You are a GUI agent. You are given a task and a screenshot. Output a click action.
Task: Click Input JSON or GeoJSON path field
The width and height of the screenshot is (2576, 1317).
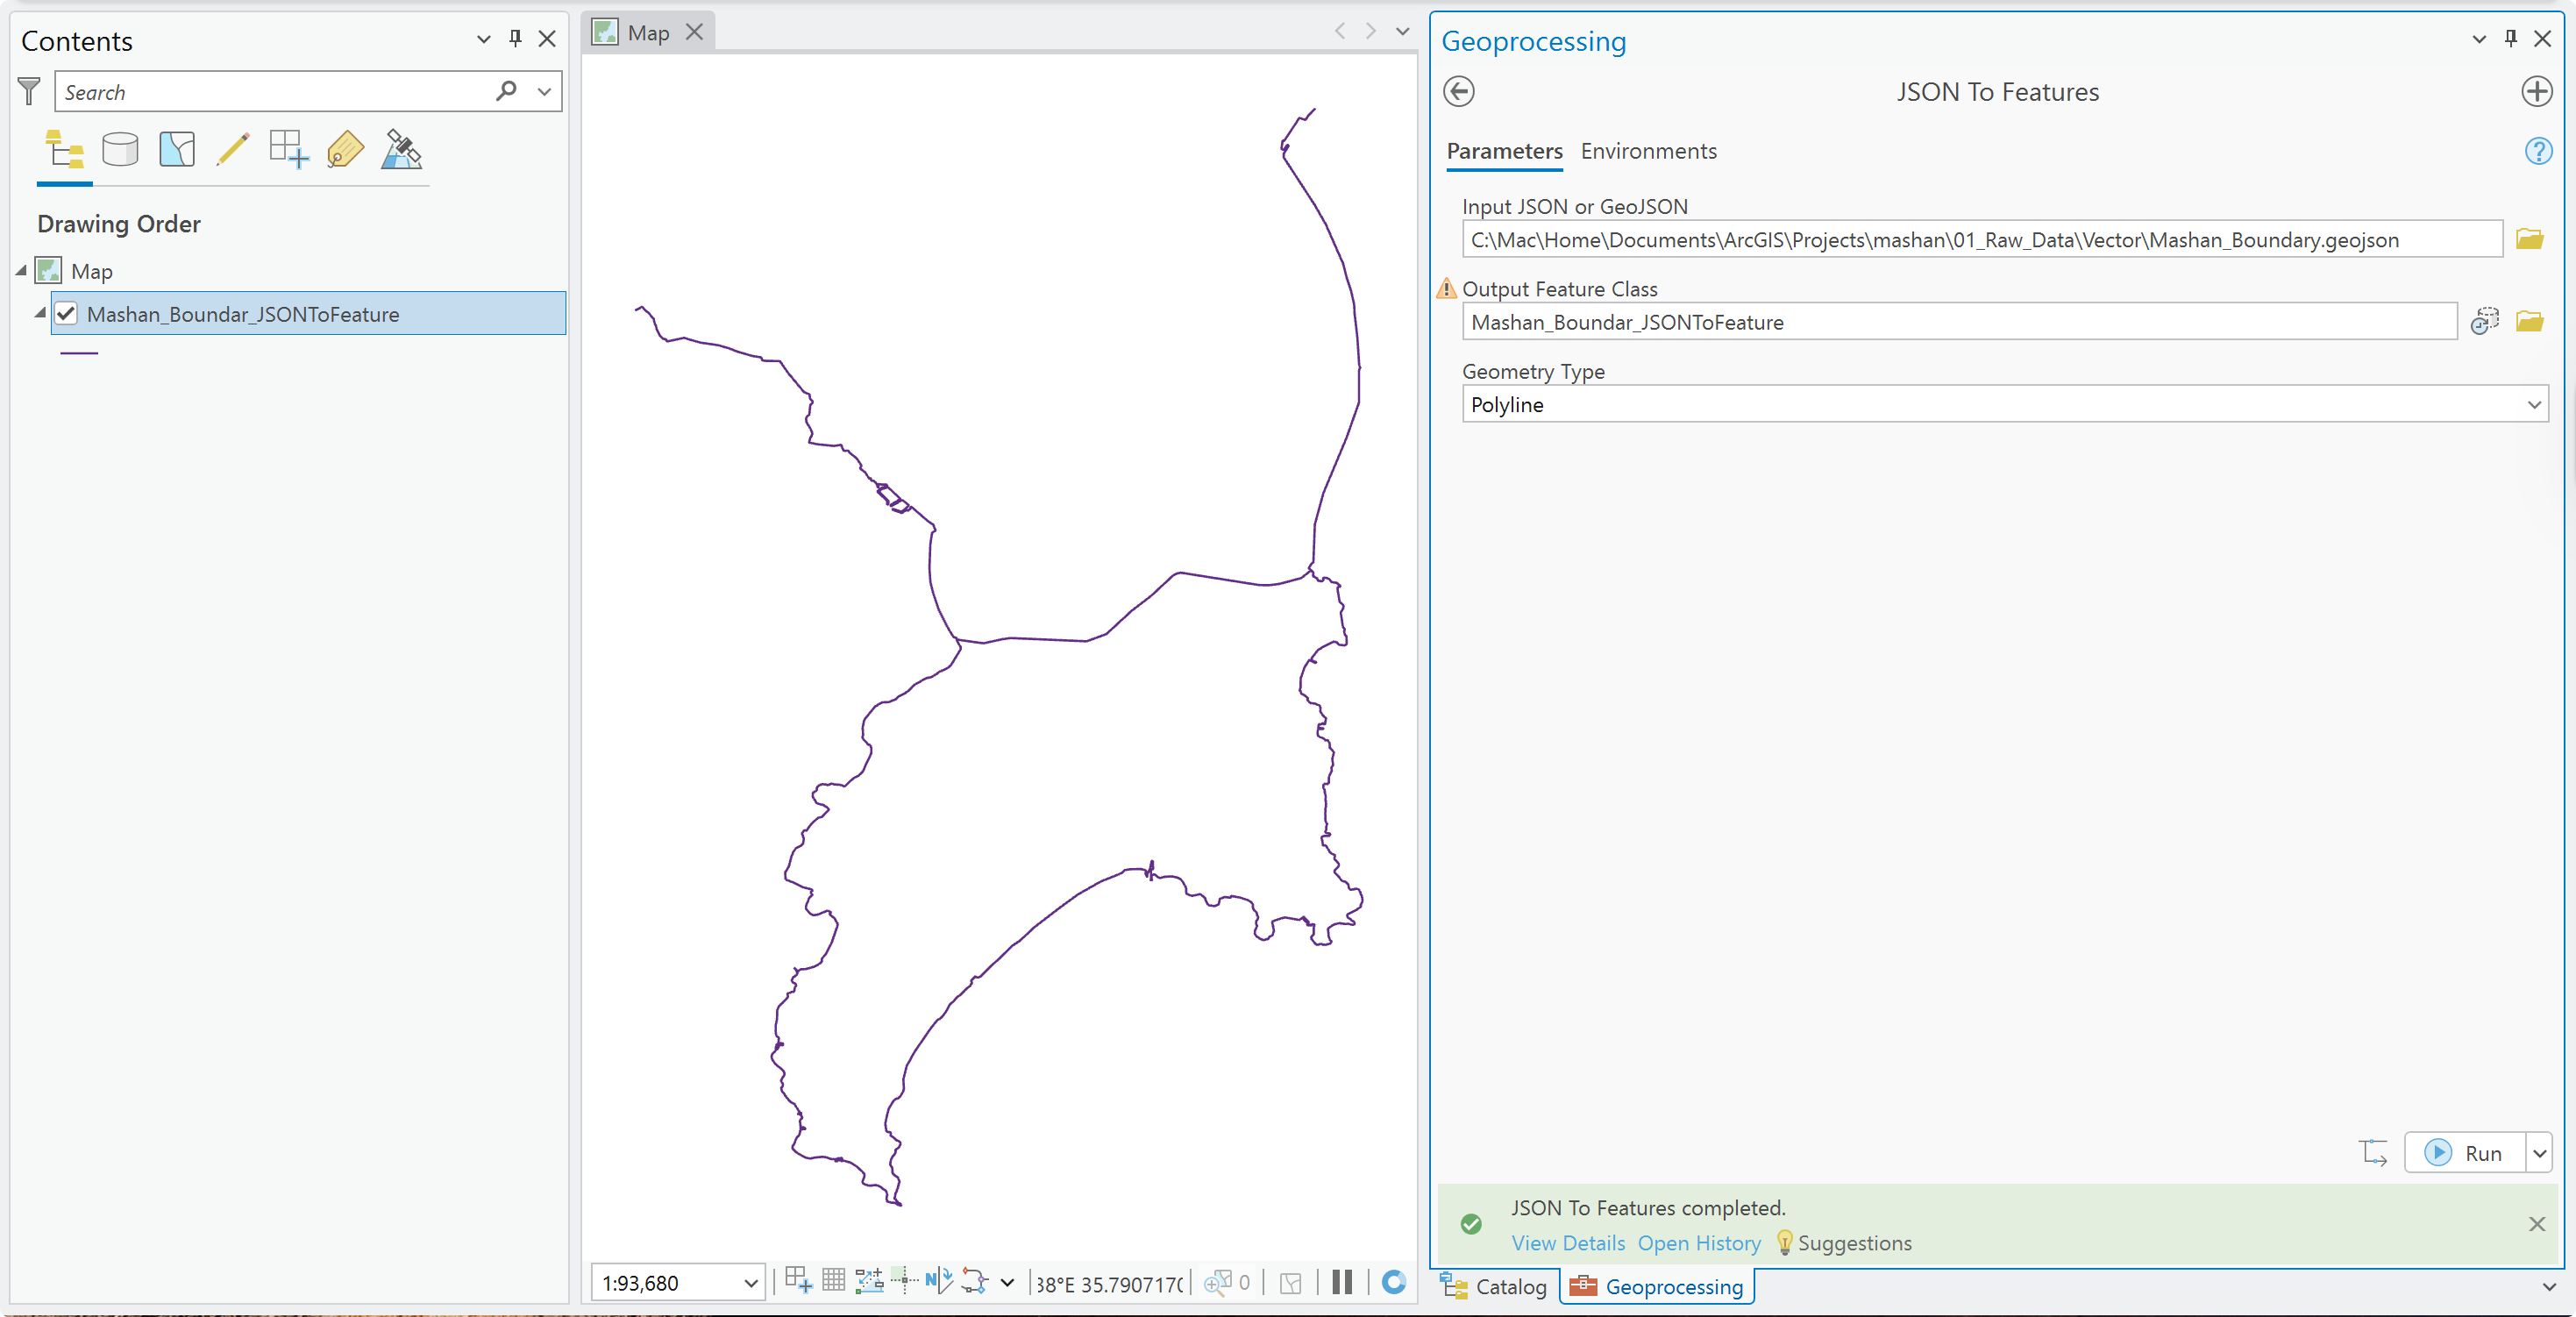[x=1982, y=239]
